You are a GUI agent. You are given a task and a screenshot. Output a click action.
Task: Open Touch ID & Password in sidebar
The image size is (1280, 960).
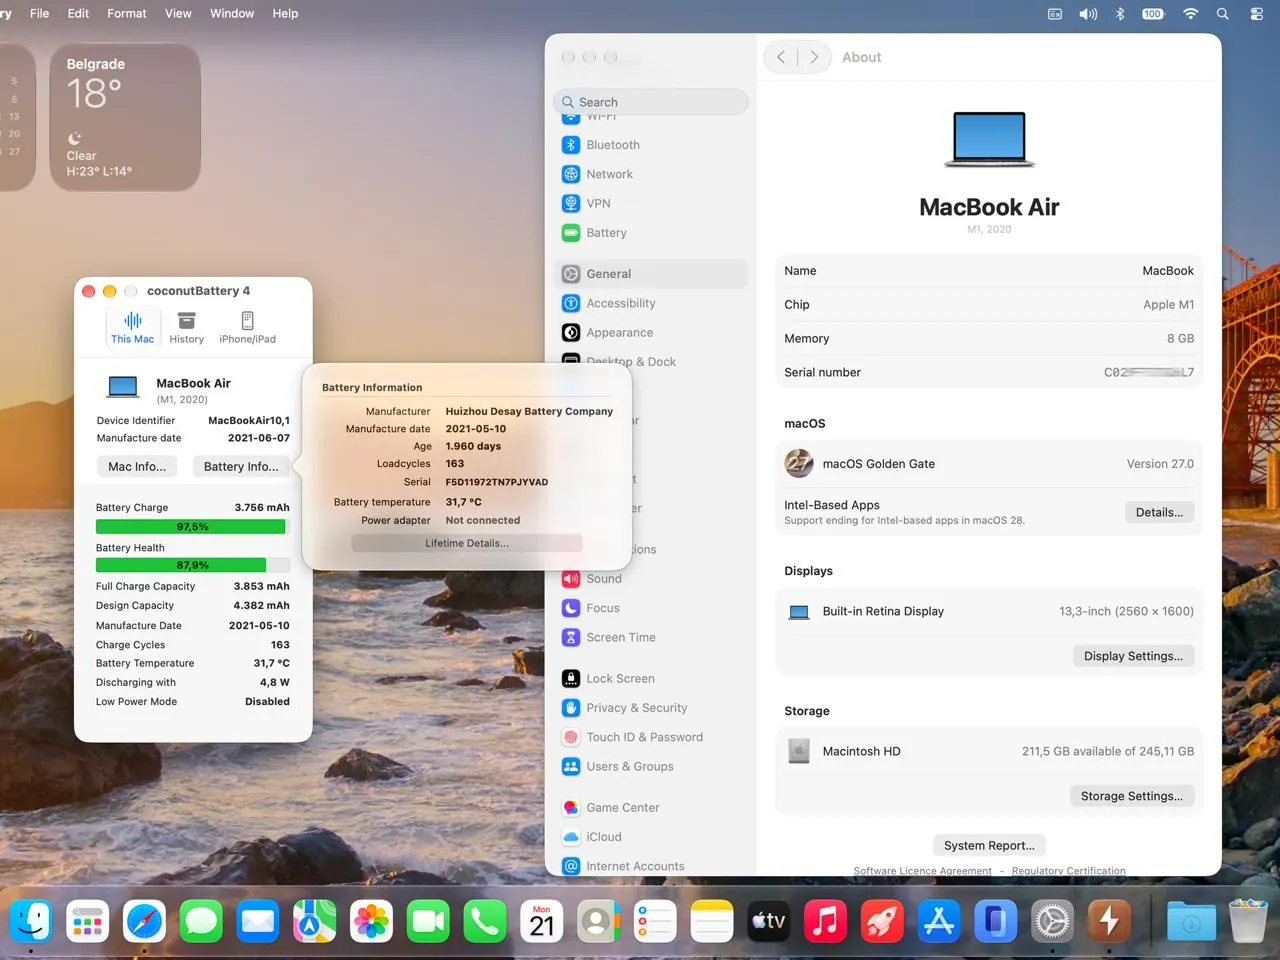point(650,737)
